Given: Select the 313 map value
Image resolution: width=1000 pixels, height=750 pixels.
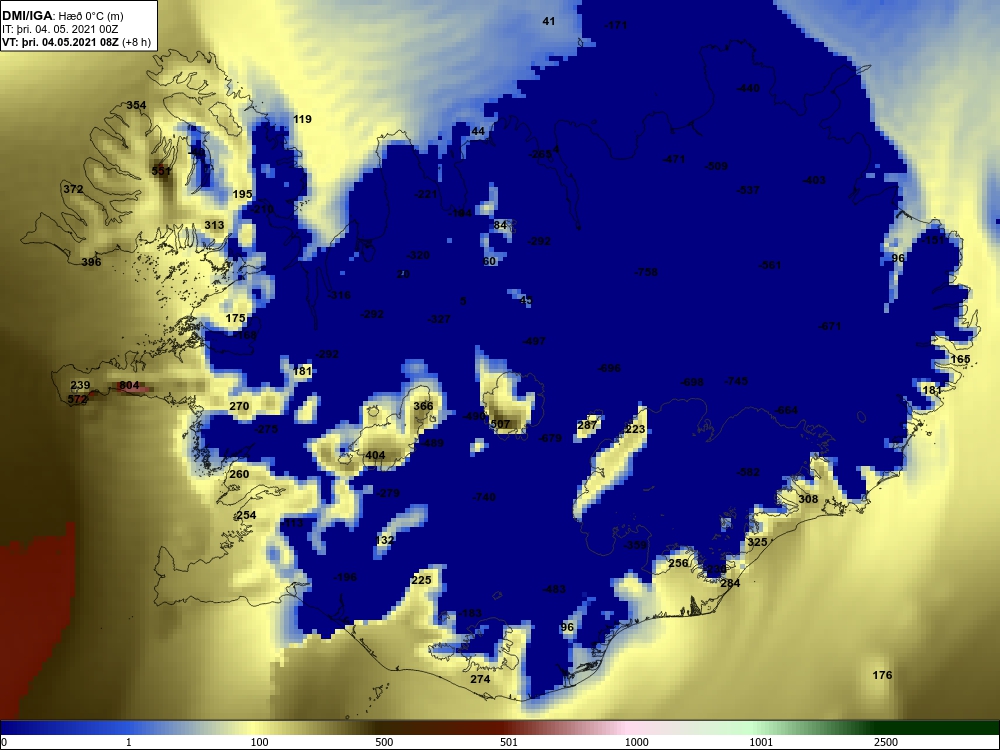Looking at the screenshot, I should [x=214, y=225].
